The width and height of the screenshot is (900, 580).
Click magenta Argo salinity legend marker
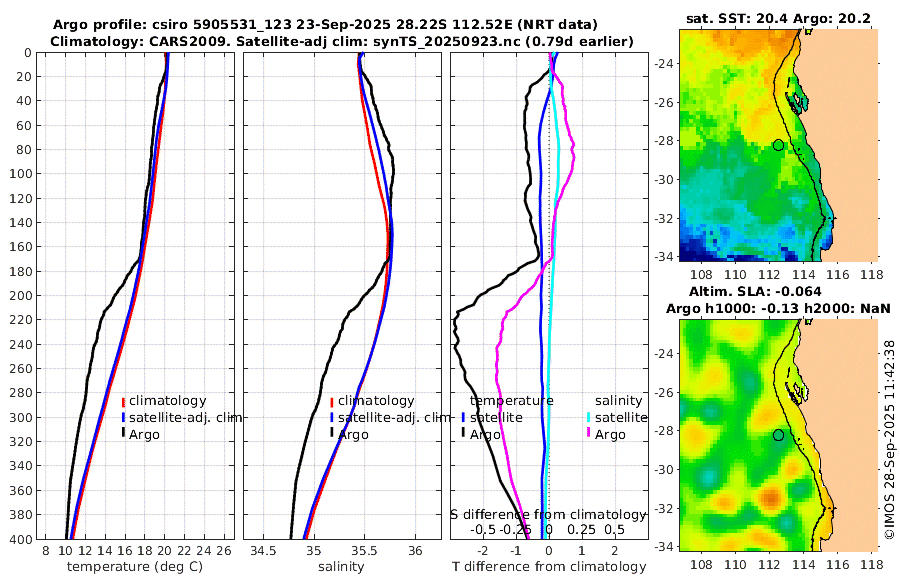[589, 432]
